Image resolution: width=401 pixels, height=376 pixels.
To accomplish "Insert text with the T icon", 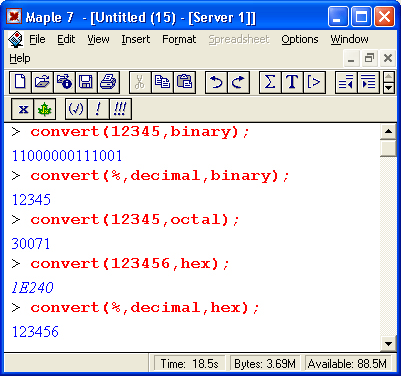I will pos(292,82).
